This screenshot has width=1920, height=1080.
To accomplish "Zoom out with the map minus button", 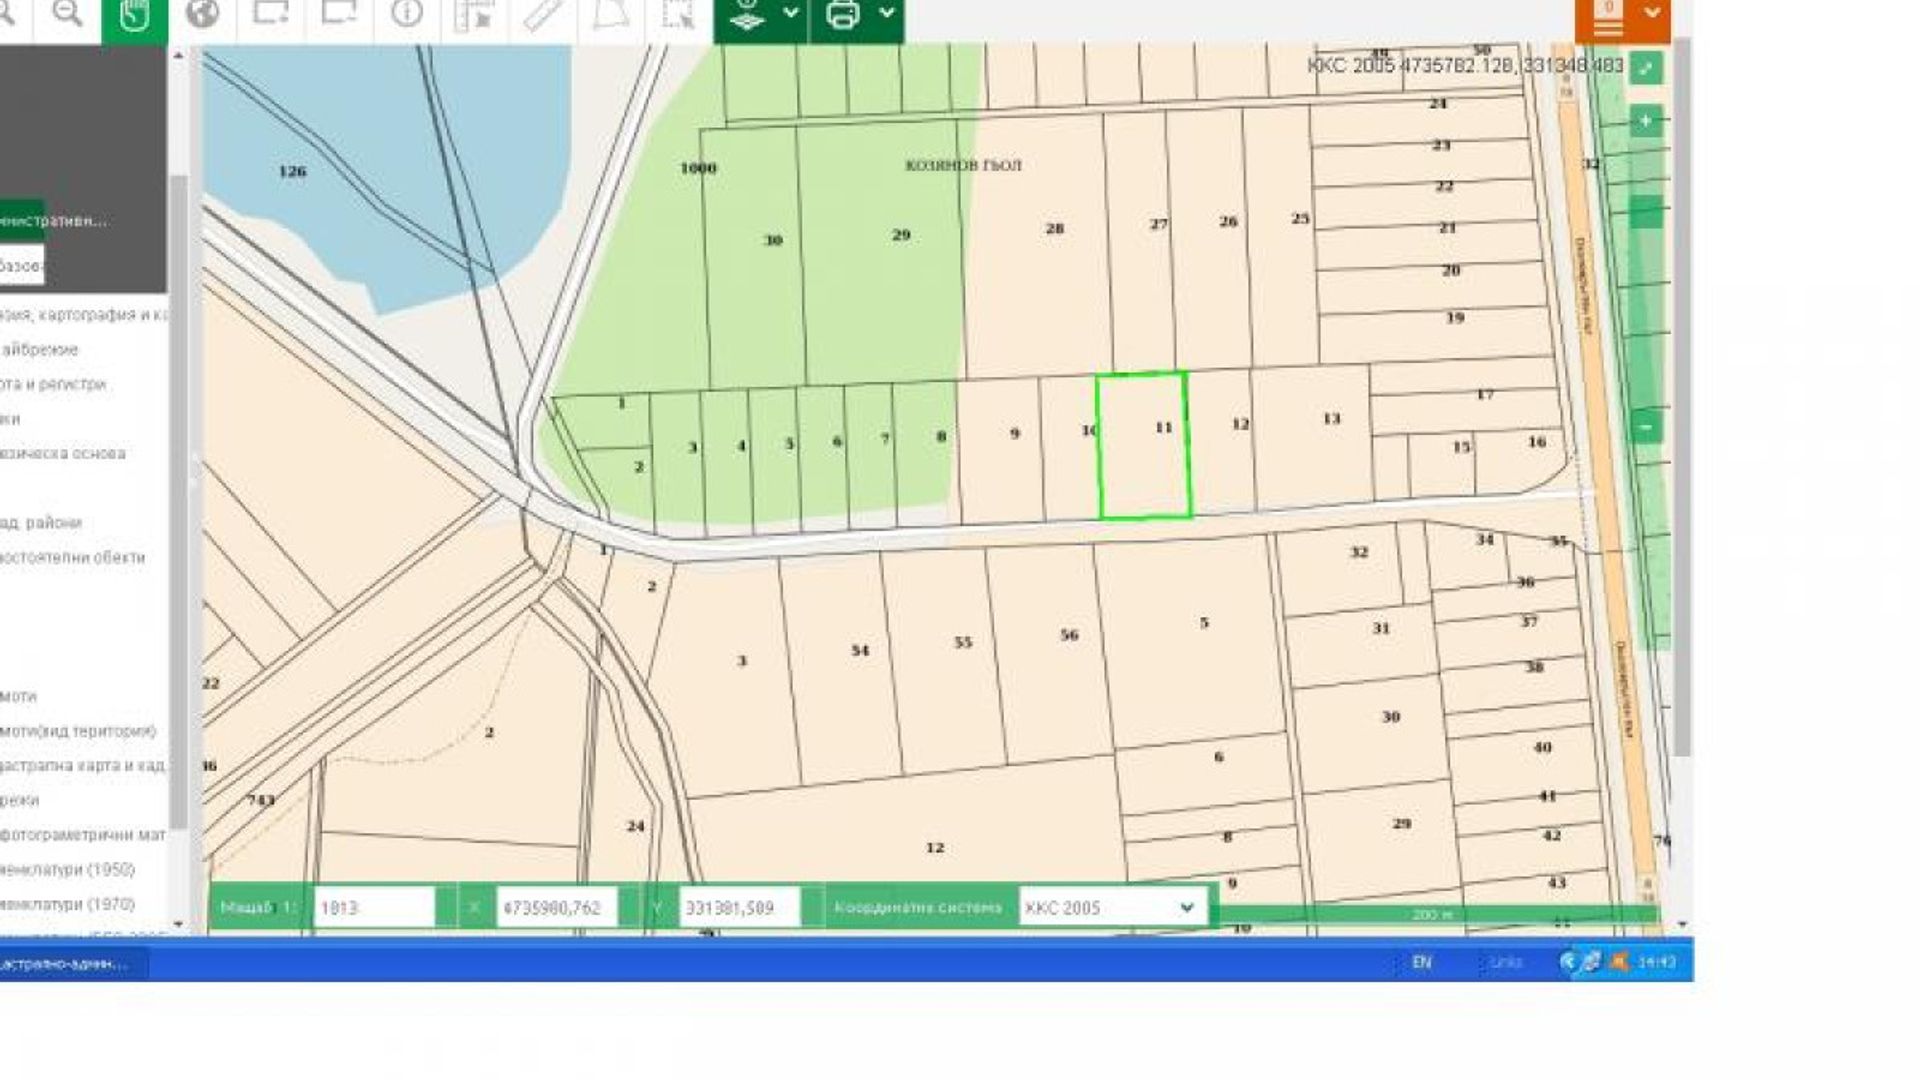I will click(1645, 427).
